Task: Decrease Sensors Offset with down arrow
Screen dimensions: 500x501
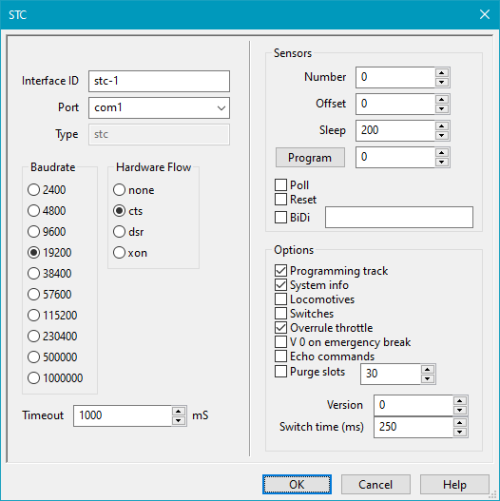Action: click(x=442, y=109)
